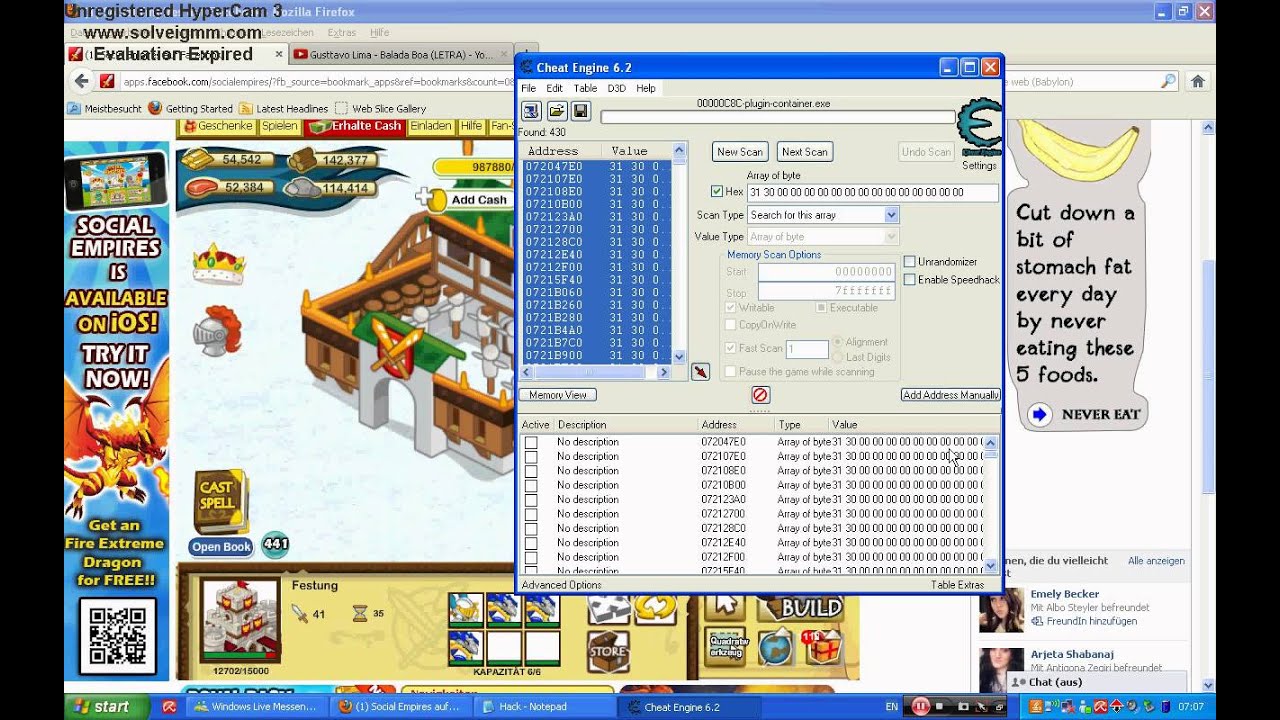Viewport: 1280px width, 720px height.
Task: Select the Festung castle thumbnail
Action: (x=240, y=618)
